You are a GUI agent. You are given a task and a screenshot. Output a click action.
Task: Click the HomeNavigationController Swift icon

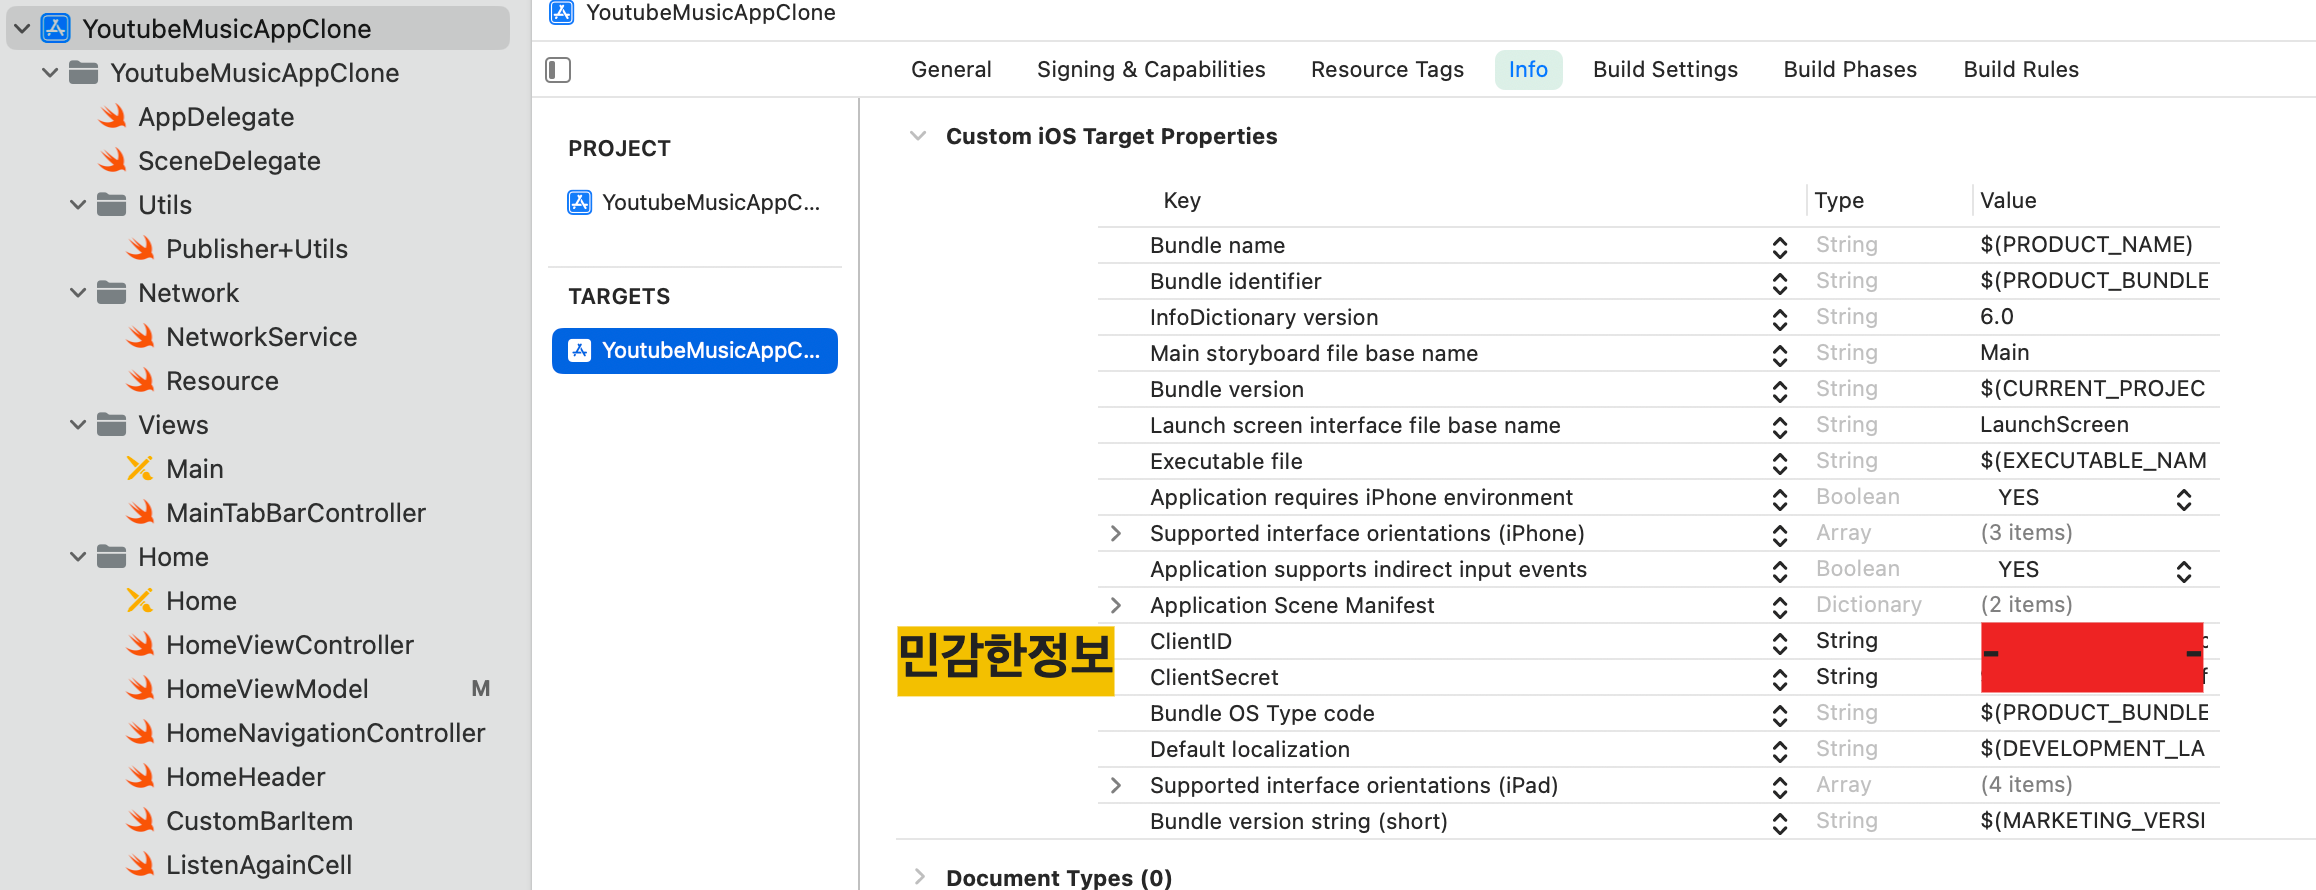141,732
